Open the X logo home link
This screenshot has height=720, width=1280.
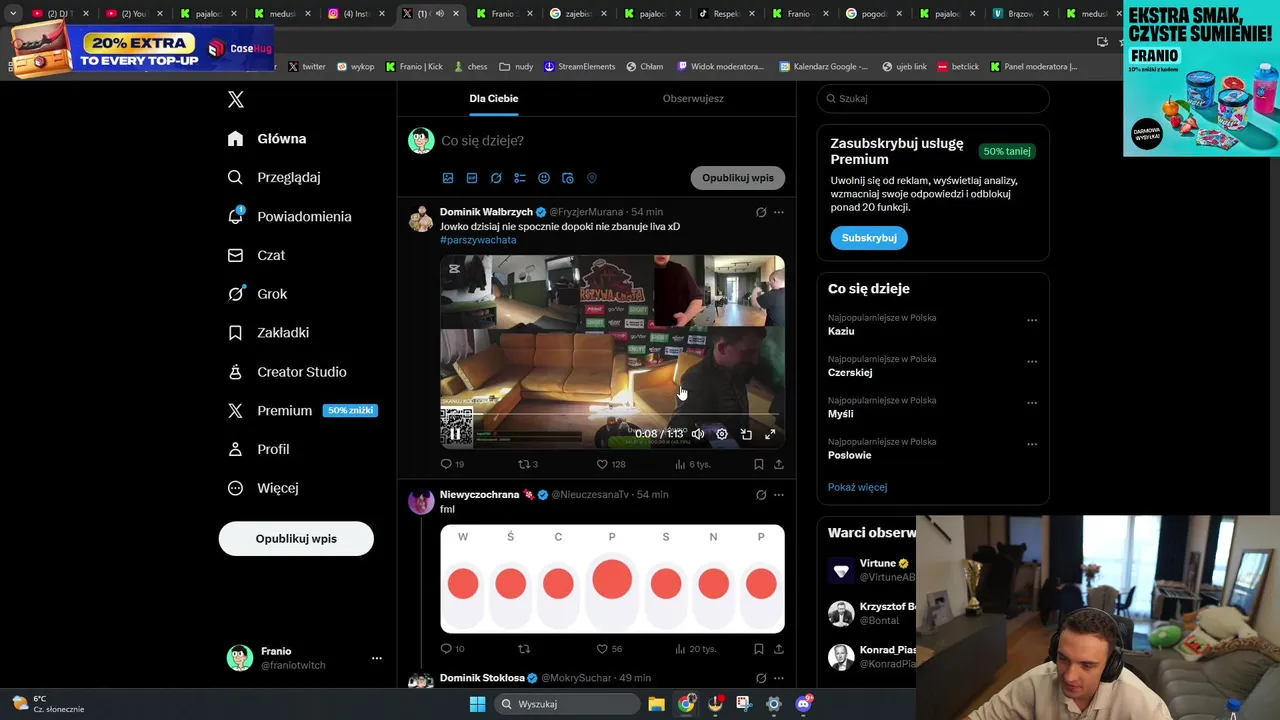coord(236,99)
